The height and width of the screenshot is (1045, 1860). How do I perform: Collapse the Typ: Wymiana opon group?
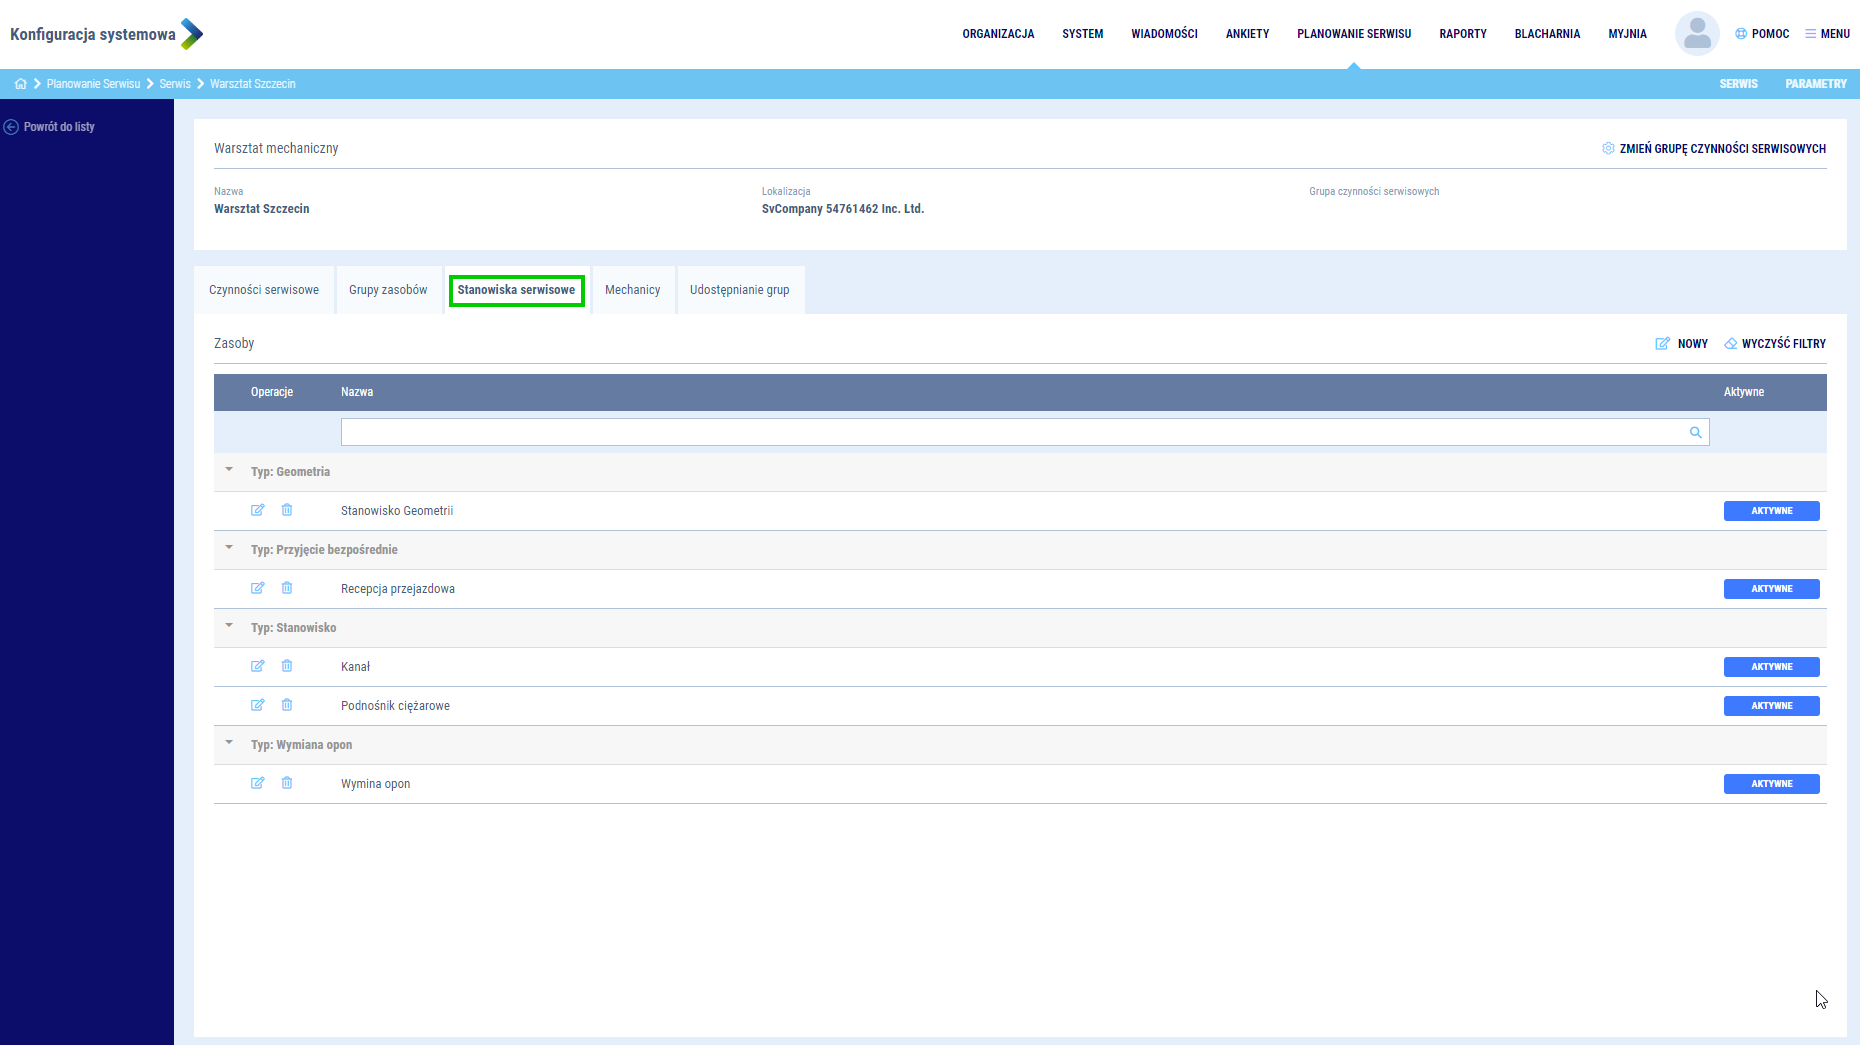point(229,743)
